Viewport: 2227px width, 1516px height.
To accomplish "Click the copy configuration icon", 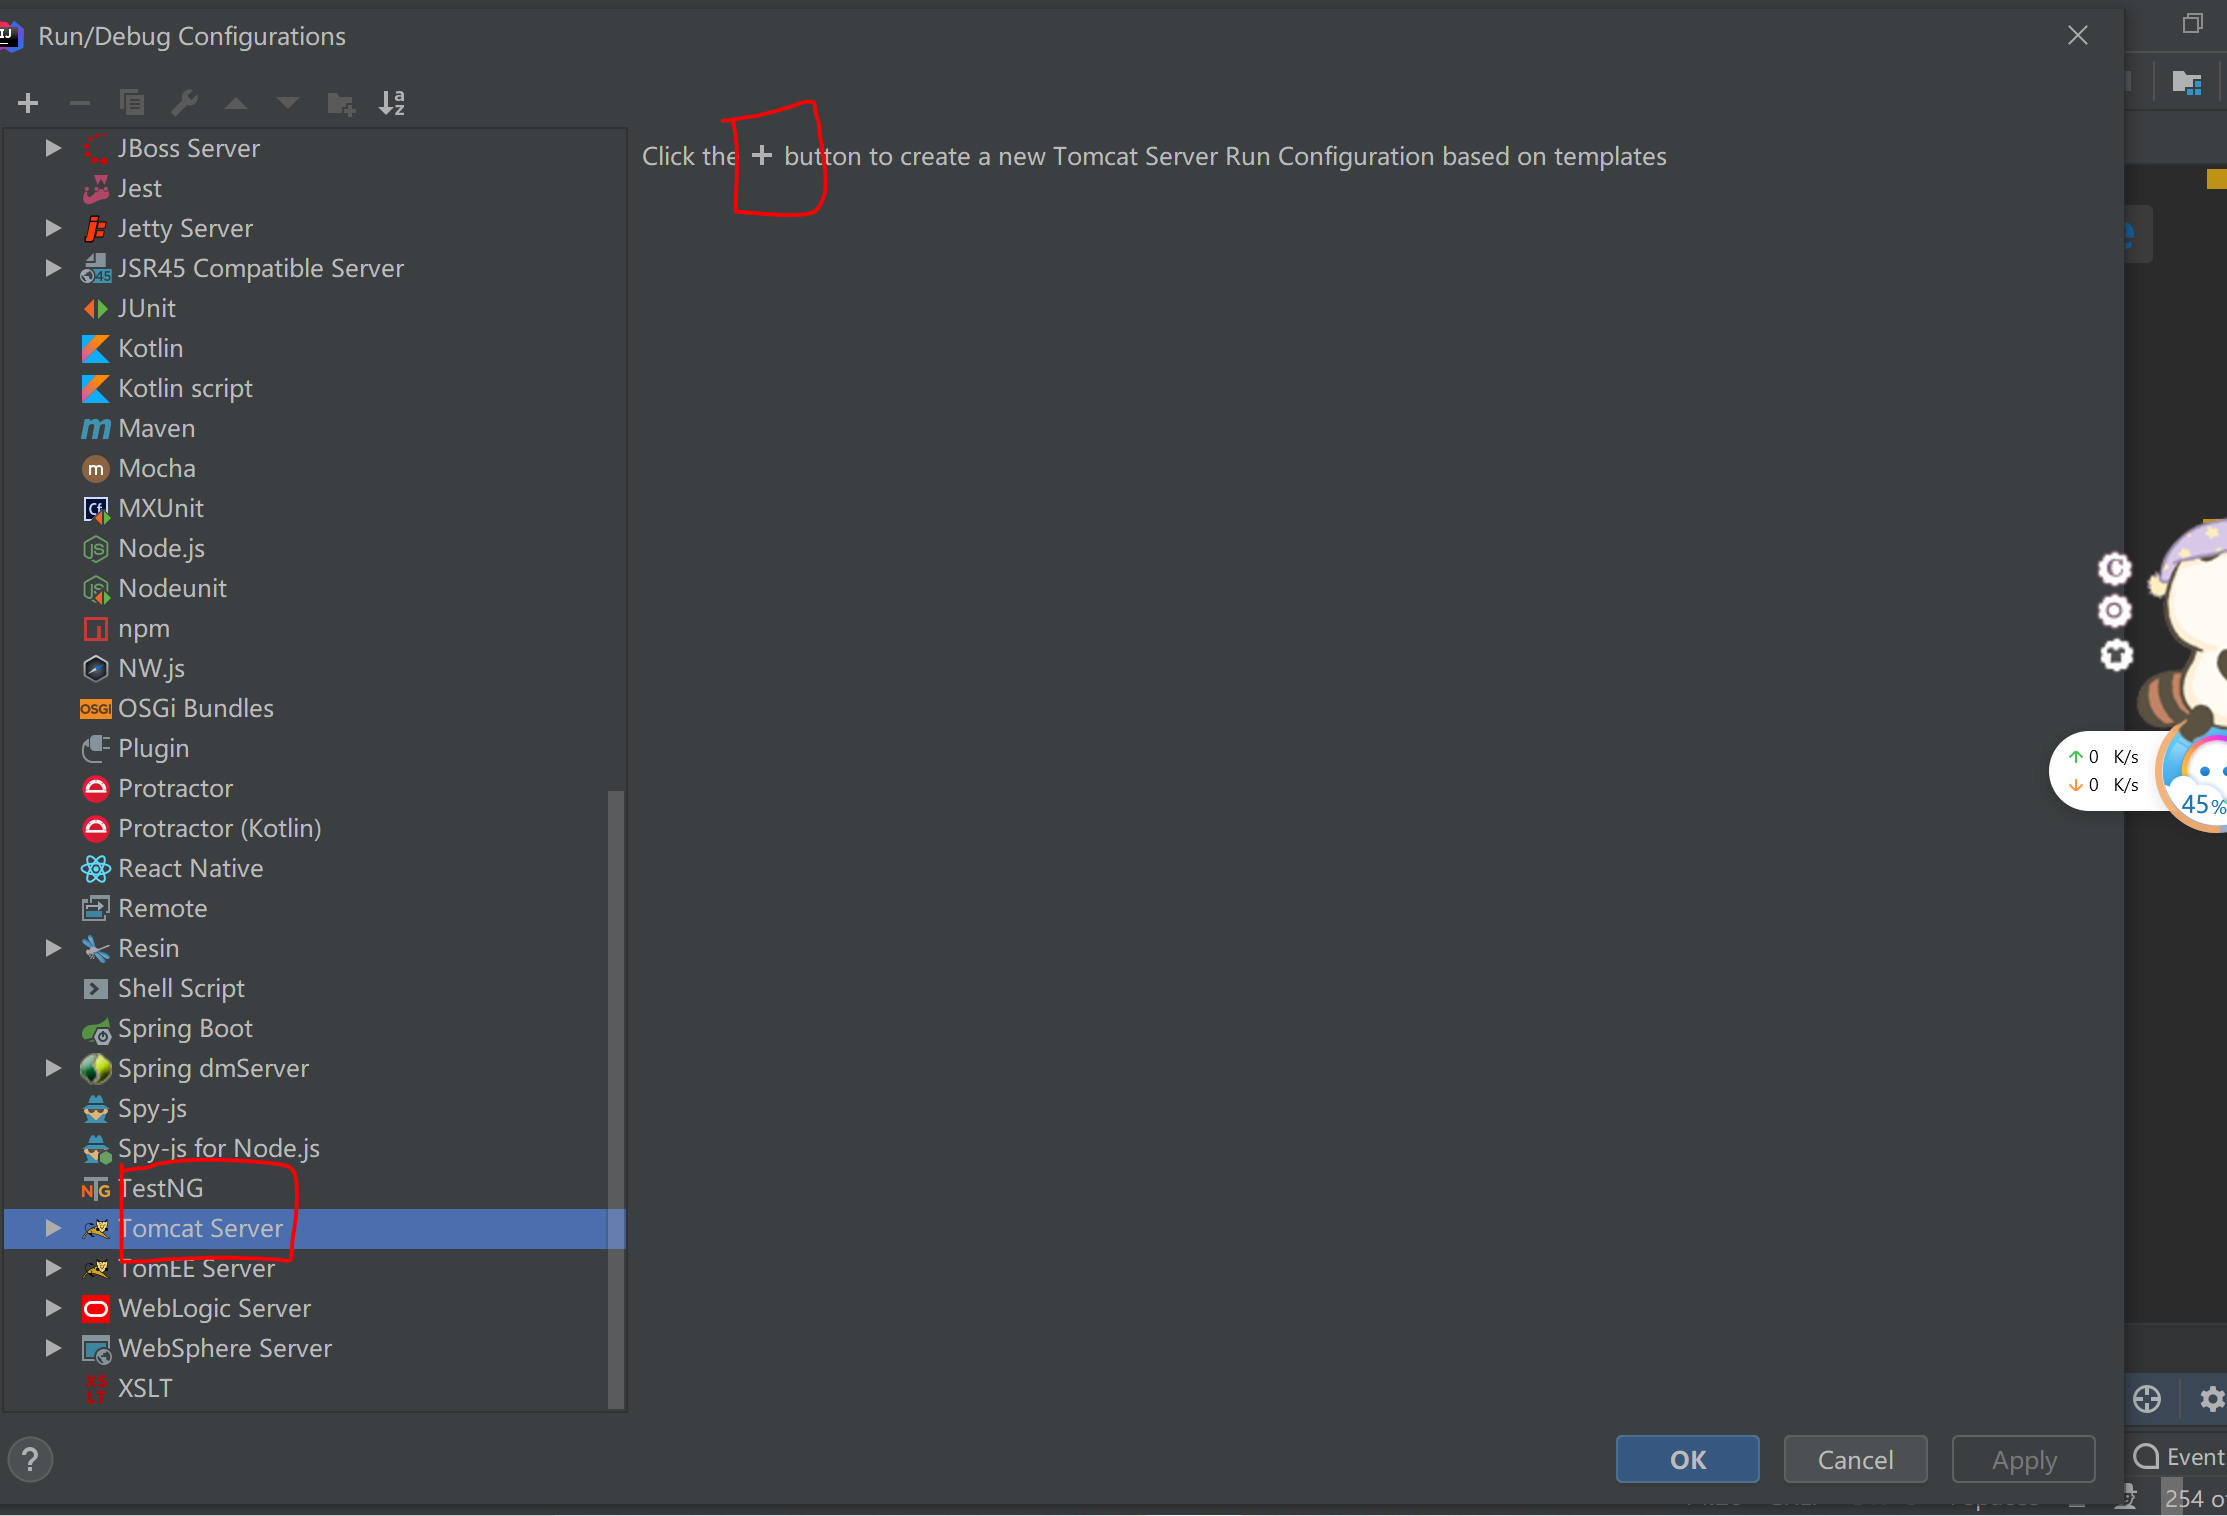I will (132, 103).
